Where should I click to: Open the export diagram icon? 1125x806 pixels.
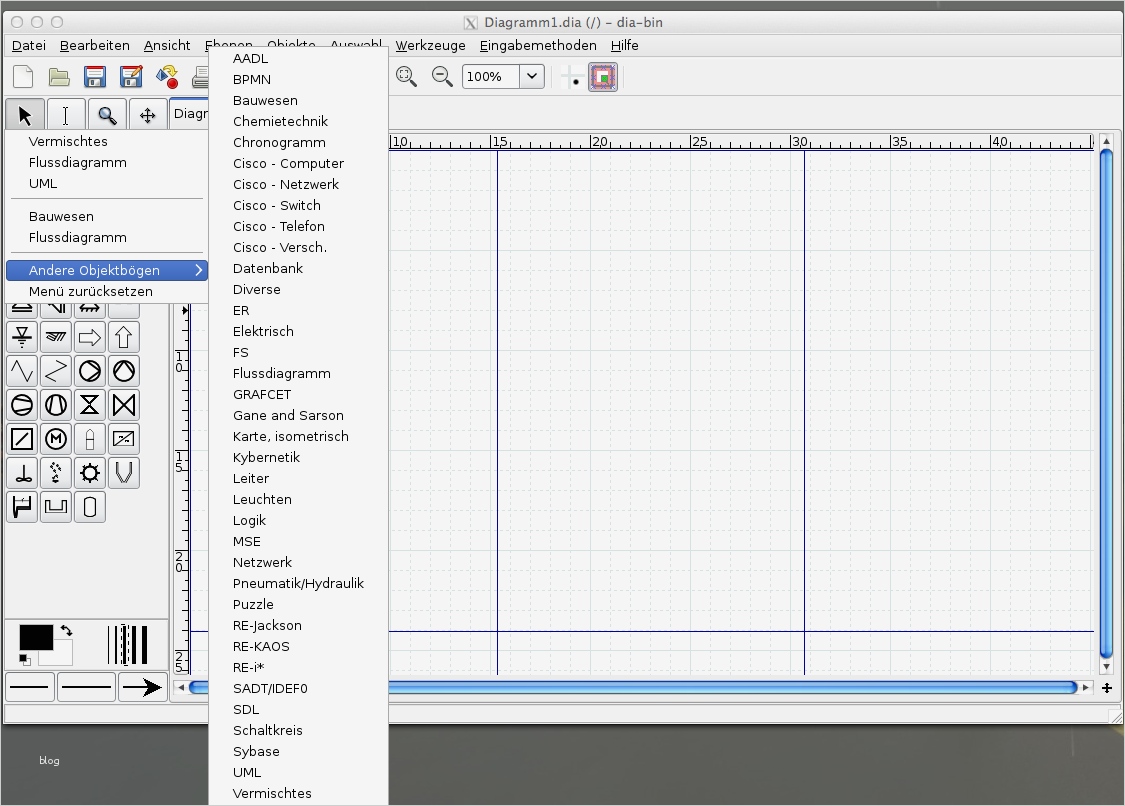tap(167, 76)
